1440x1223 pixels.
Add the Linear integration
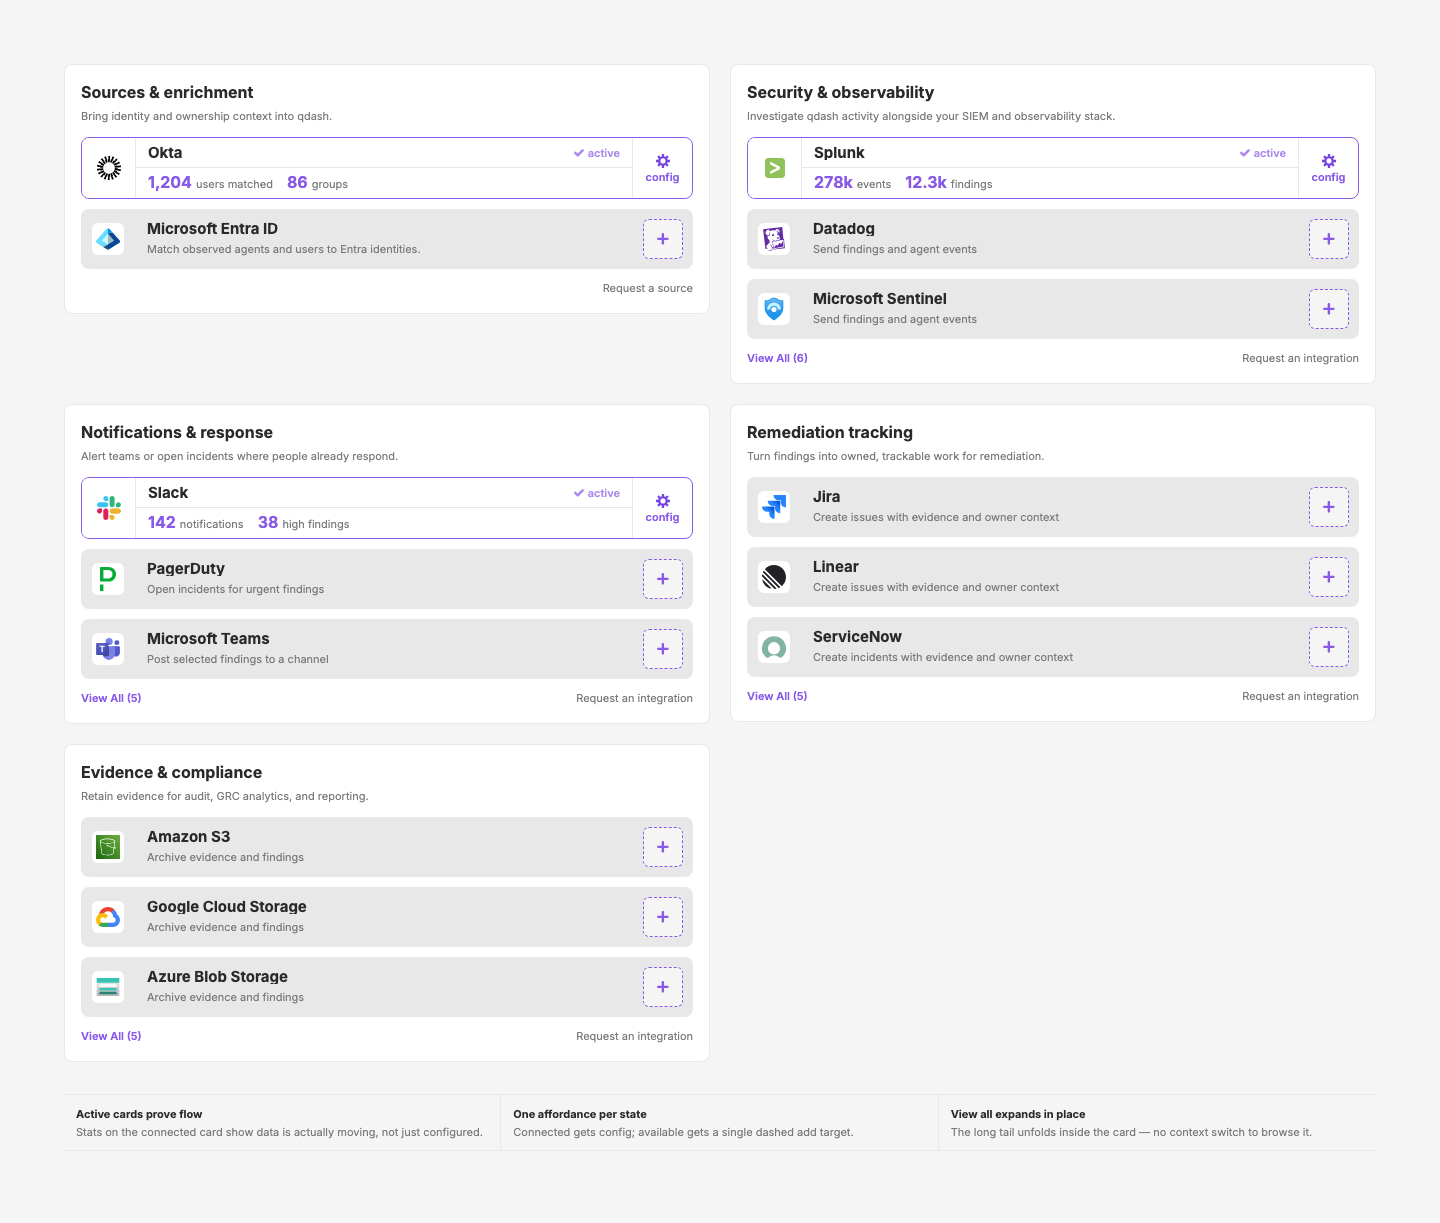[x=1329, y=577]
